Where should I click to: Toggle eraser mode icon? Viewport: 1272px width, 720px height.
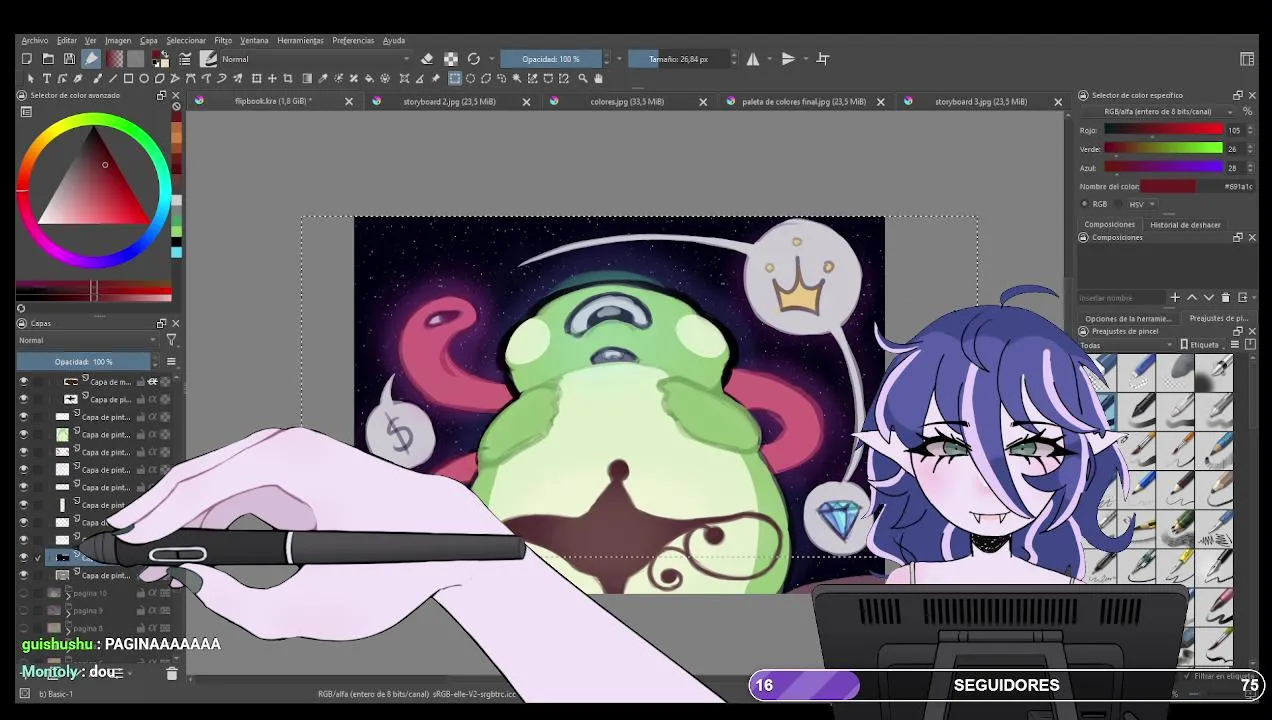(x=427, y=59)
